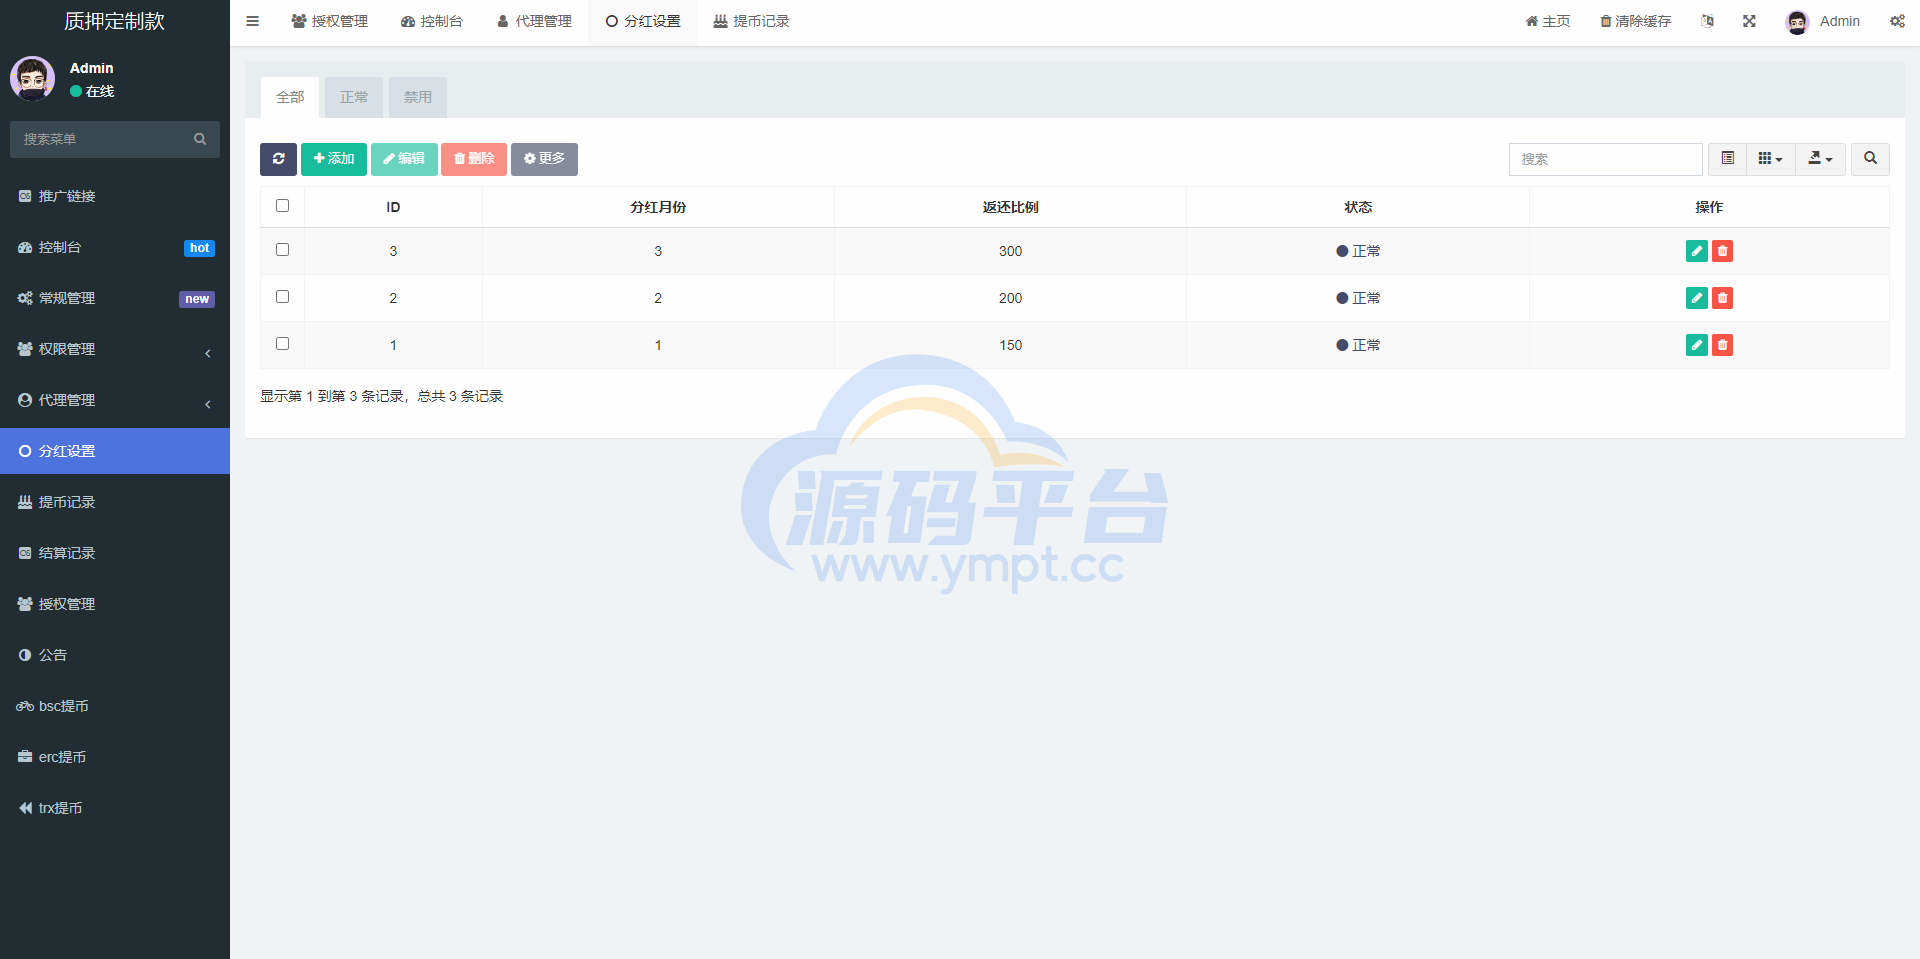Viewport: 1920px width, 959px height.
Task: Open 常规管理 in the sidebar
Action: click(x=115, y=298)
